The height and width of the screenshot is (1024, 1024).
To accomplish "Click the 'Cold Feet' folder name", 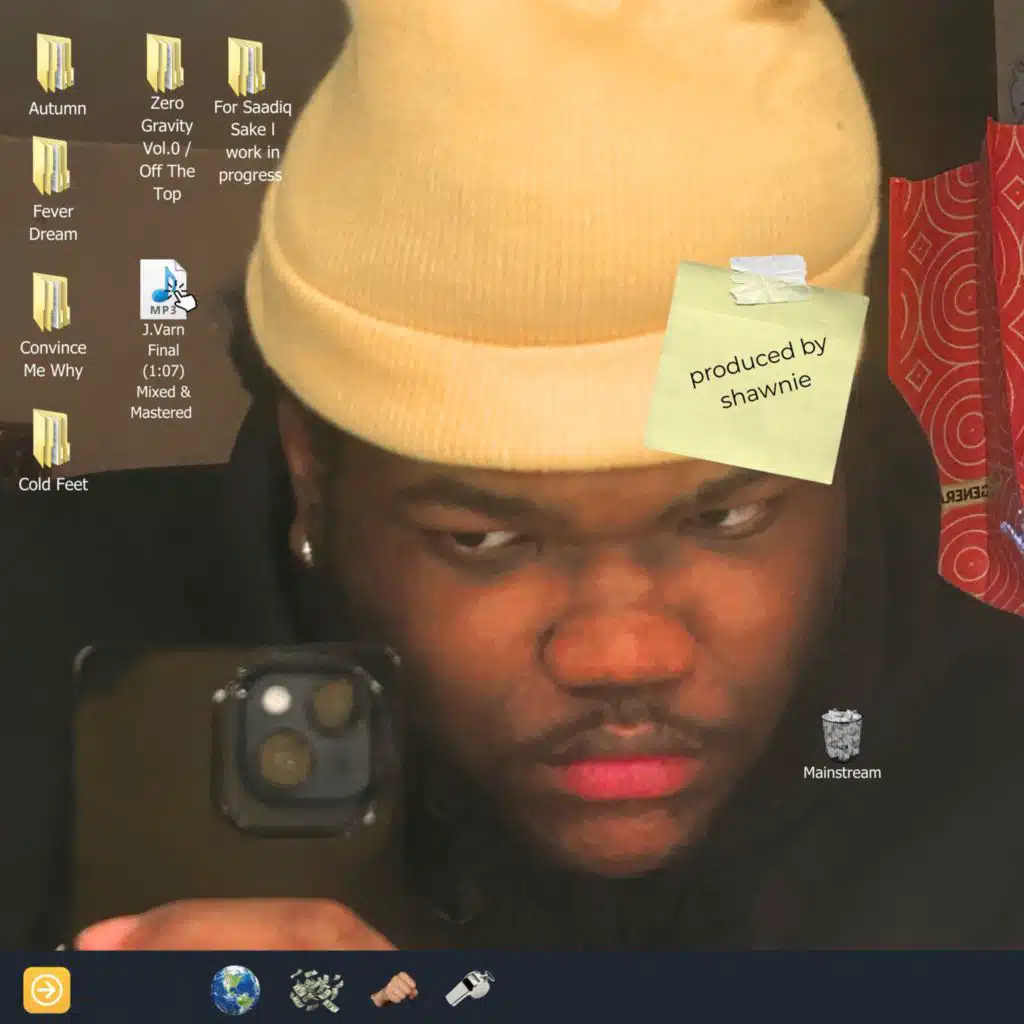I will [x=53, y=485].
